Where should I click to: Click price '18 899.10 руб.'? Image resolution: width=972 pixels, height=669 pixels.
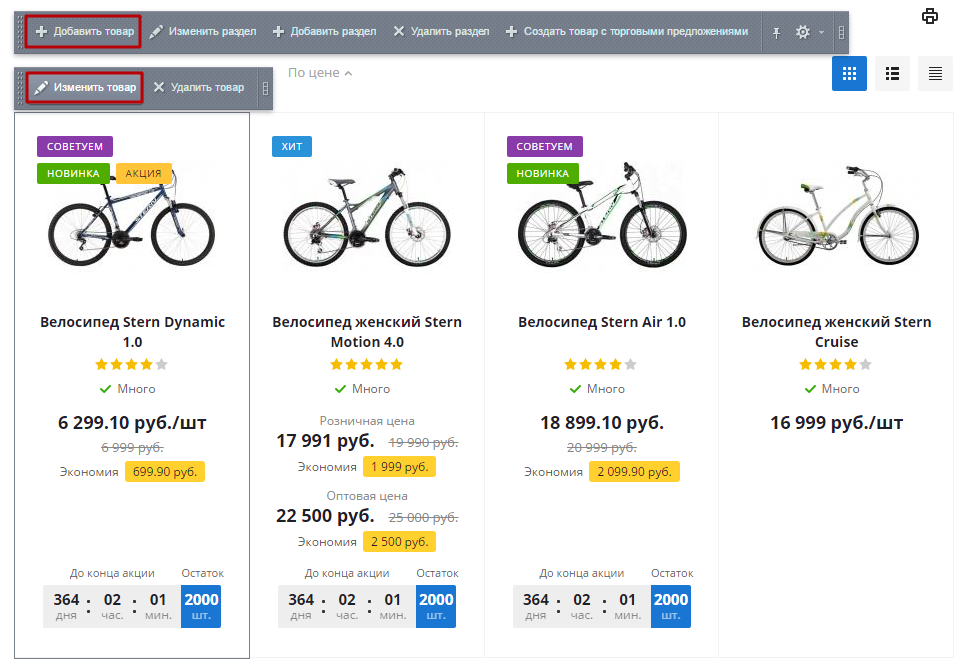click(x=602, y=423)
